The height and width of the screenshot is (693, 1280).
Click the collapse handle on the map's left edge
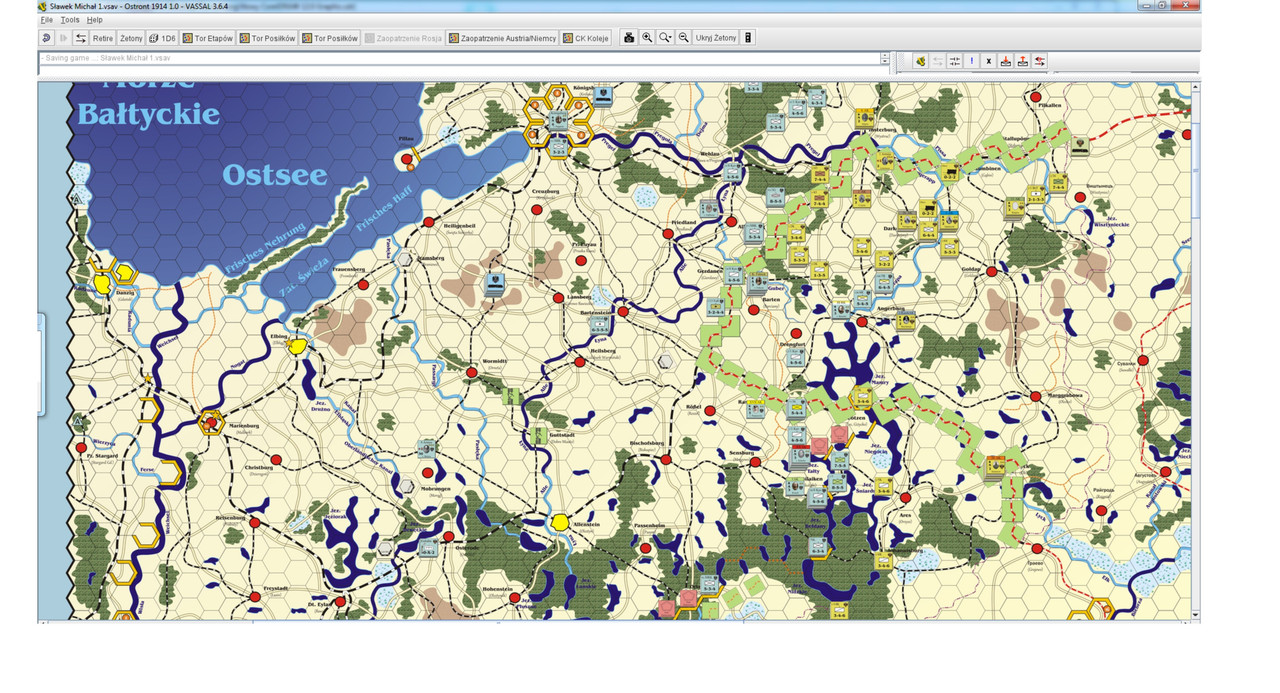(x=41, y=364)
